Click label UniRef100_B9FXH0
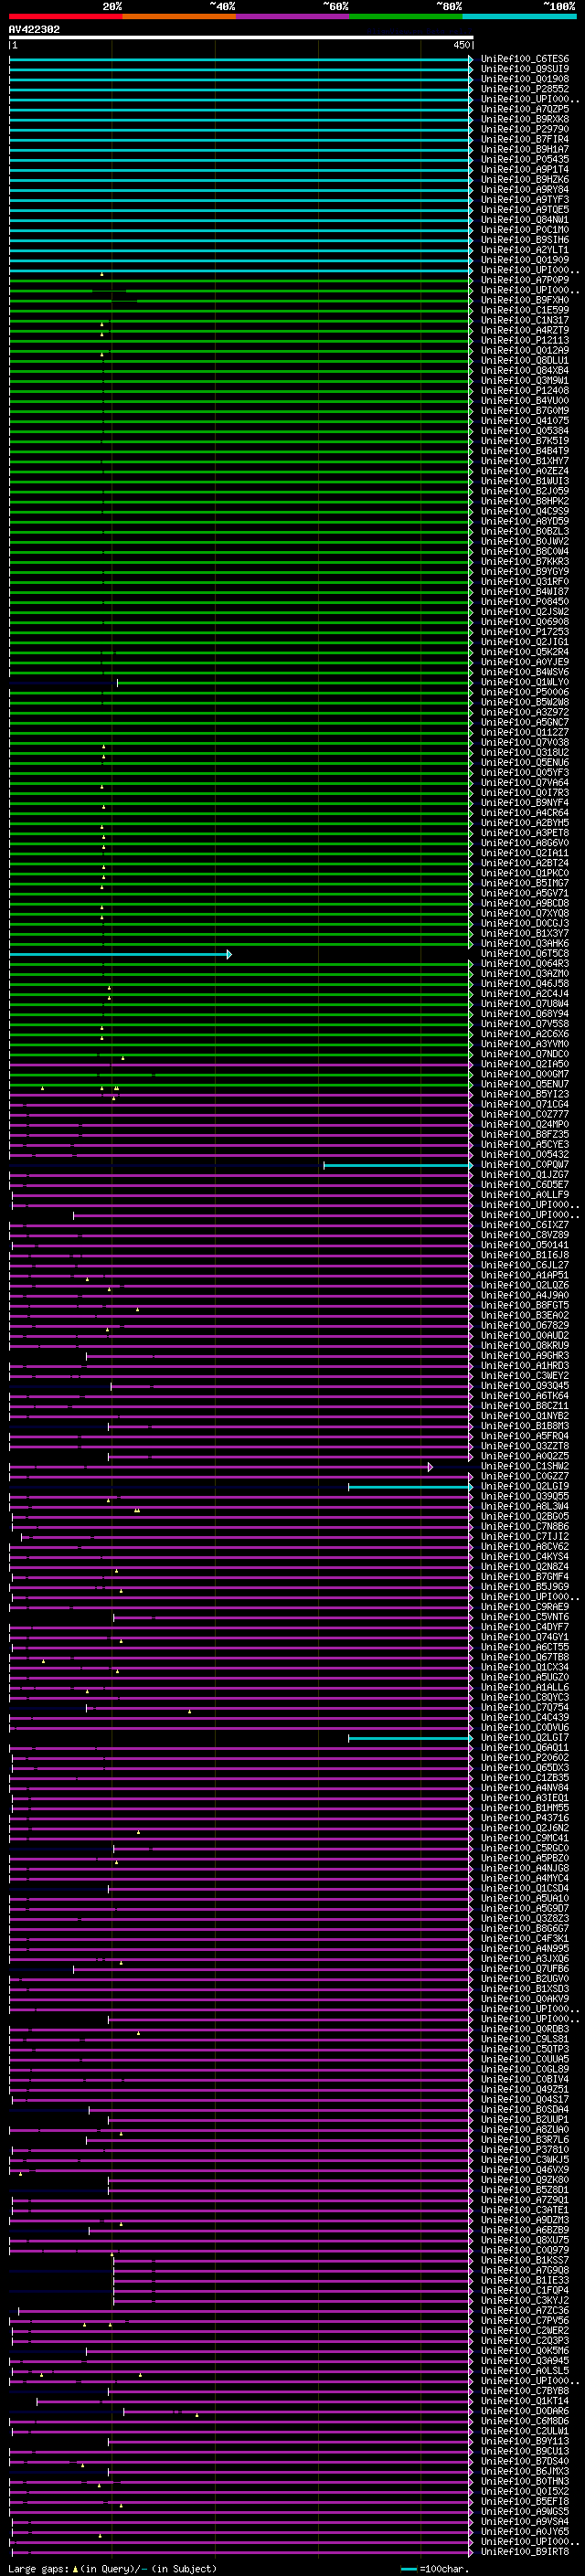Screen dimensions: 585x2576 point(525,300)
